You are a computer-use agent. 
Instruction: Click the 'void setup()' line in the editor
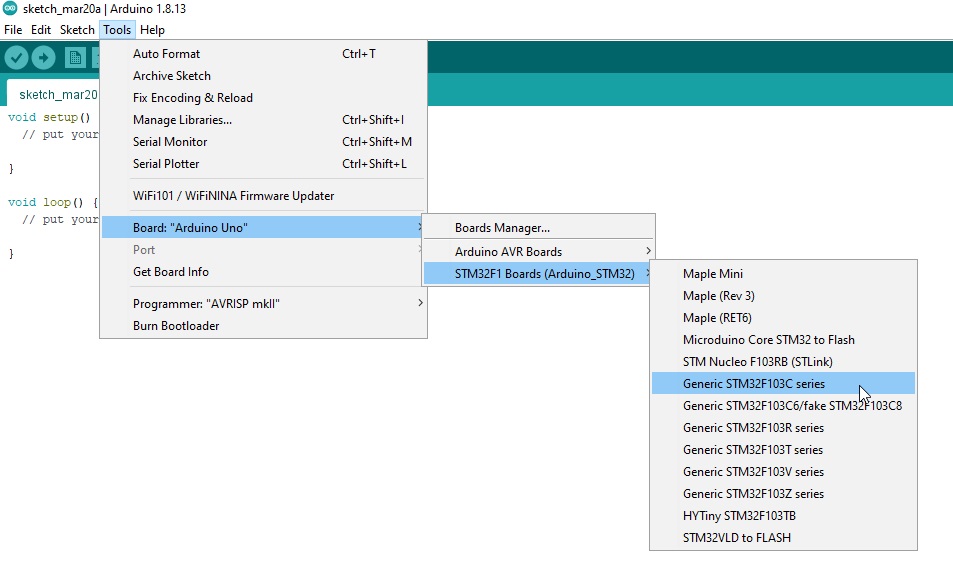(x=49, y=117)
